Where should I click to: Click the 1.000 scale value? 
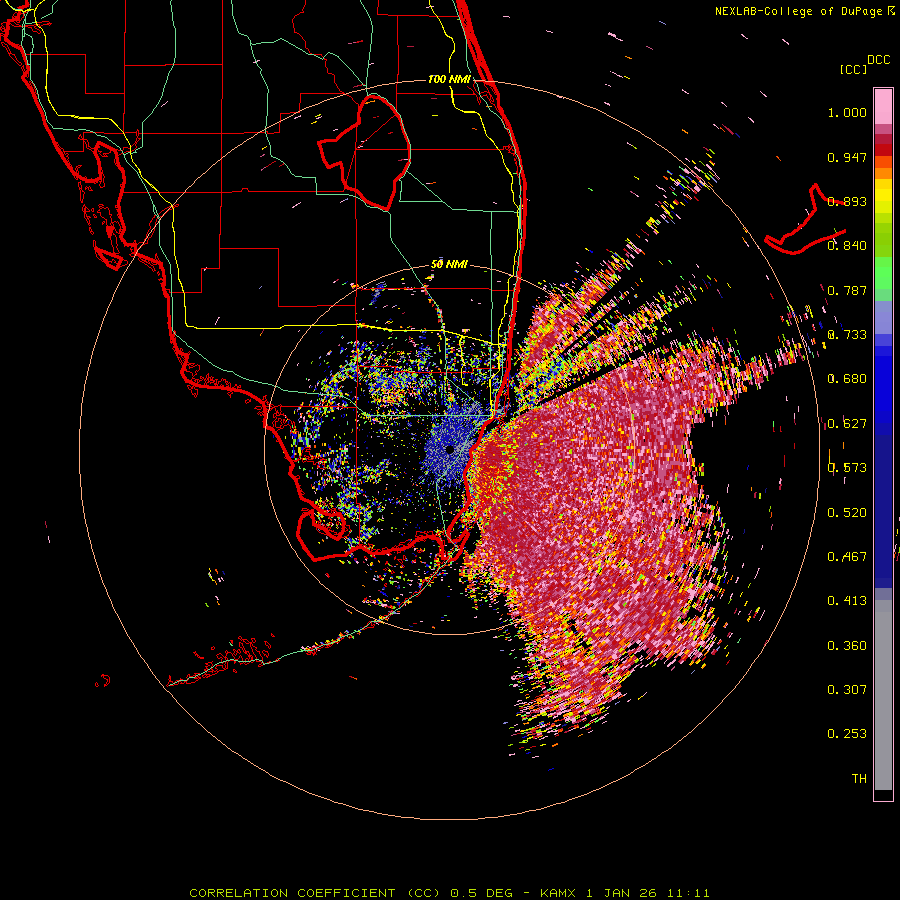[x=847, y=113]
